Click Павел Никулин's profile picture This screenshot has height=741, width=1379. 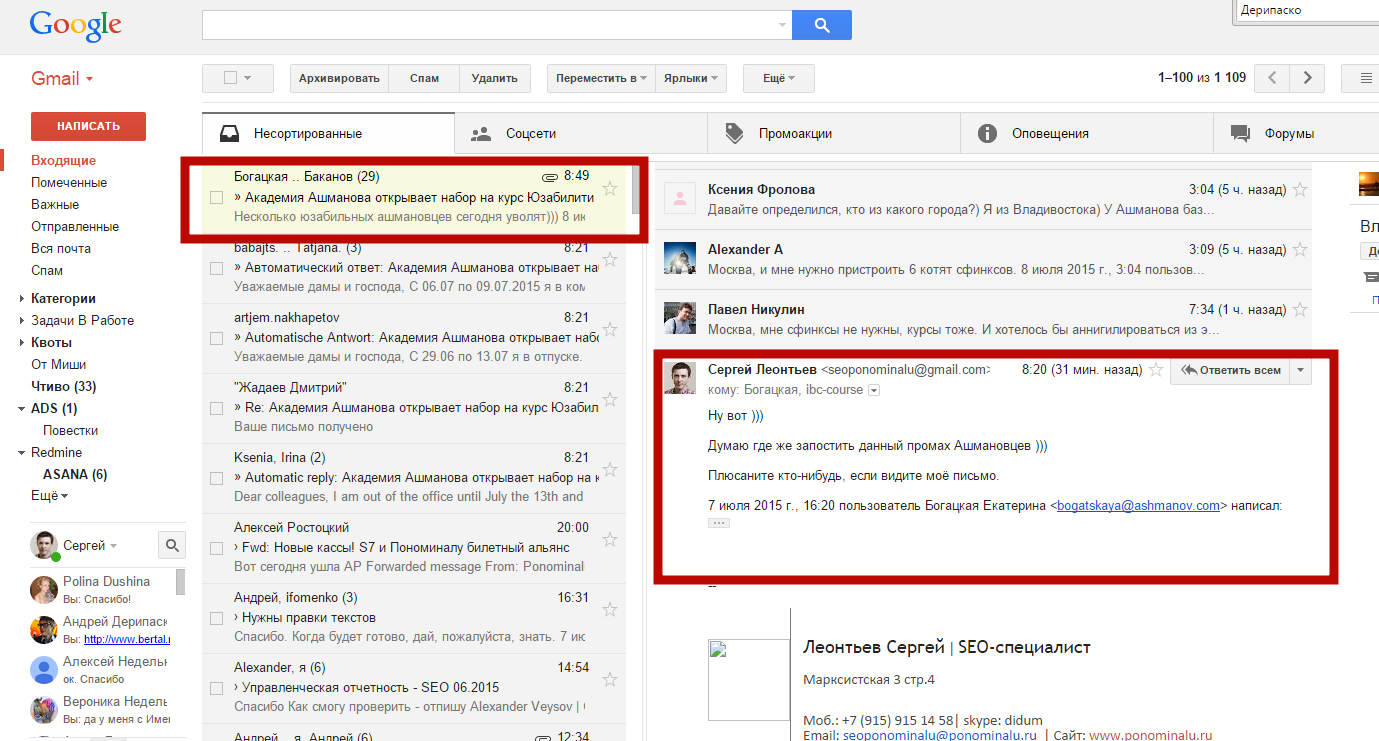point(680,318)
